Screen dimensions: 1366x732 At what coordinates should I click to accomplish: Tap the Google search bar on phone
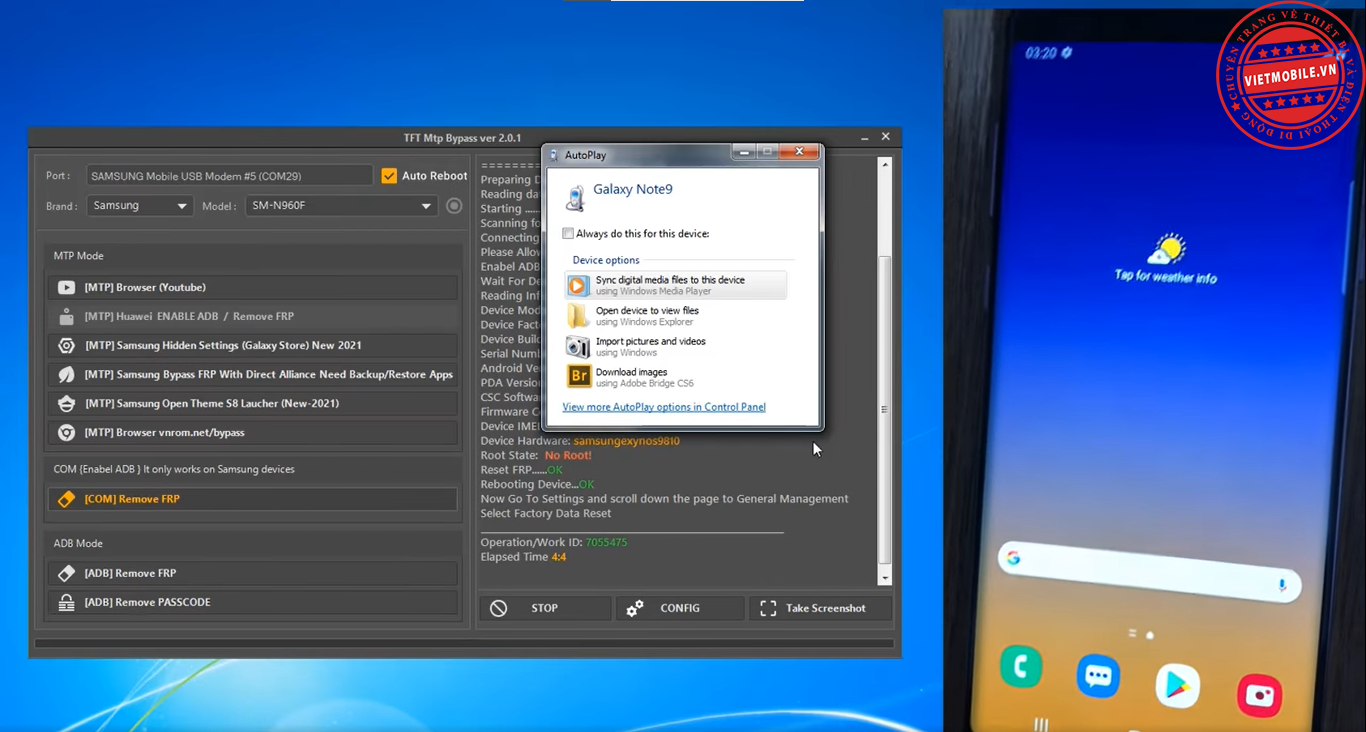[1150, 572]
